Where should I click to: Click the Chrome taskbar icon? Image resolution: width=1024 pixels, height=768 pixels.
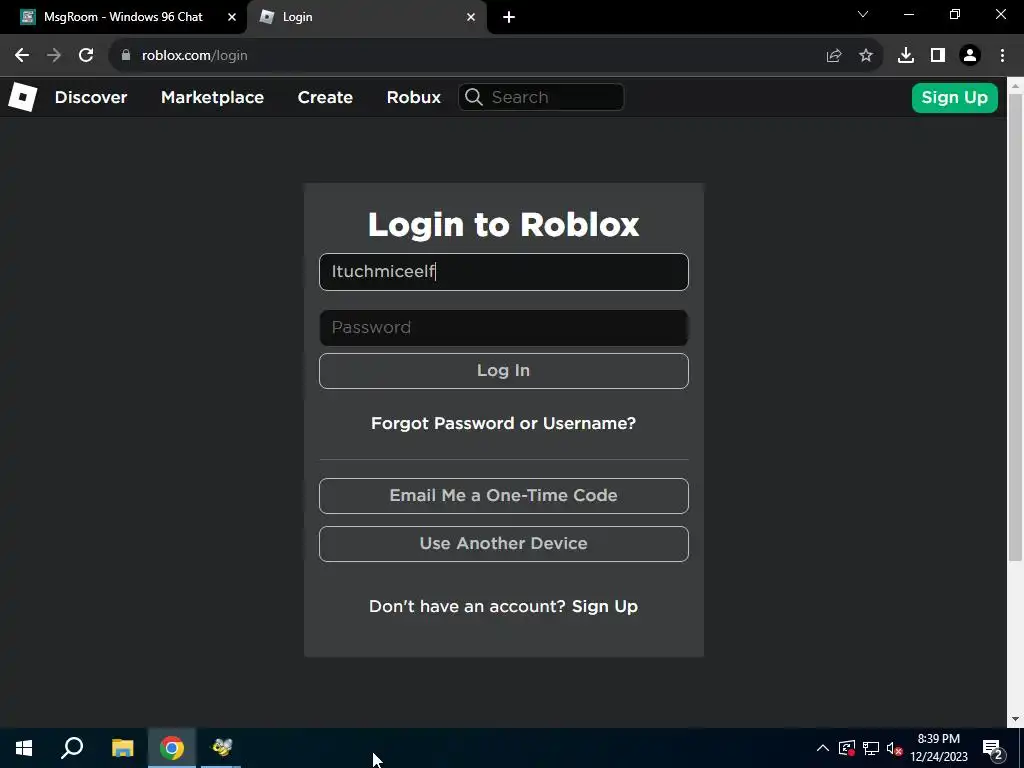(x=172, y=748)
